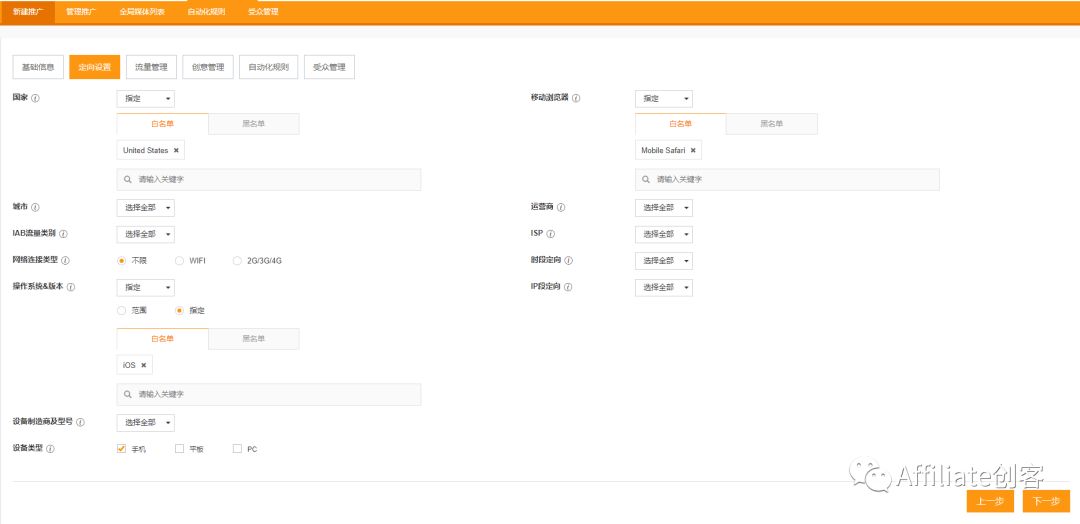Uncheck the 手机 device type checkbox
This screenshot has height=524, width=1080.
tap(122, 448)
